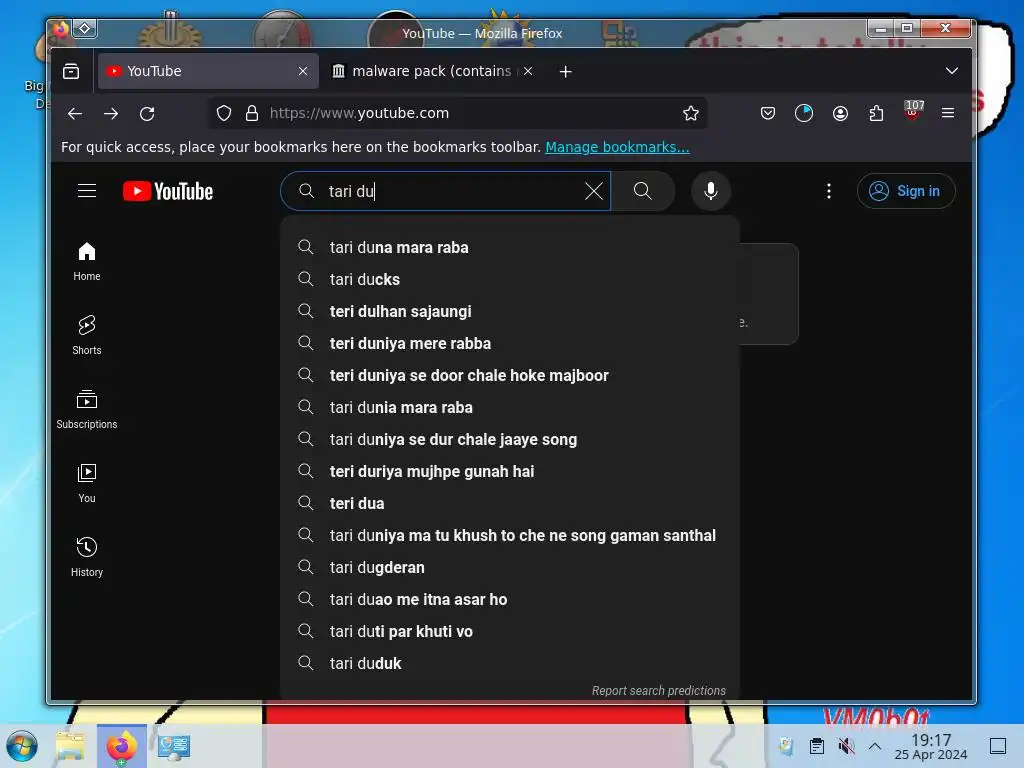Pick the 'tari duduk' suggestion
The image size is (1024, 768).
click(509, 664)
